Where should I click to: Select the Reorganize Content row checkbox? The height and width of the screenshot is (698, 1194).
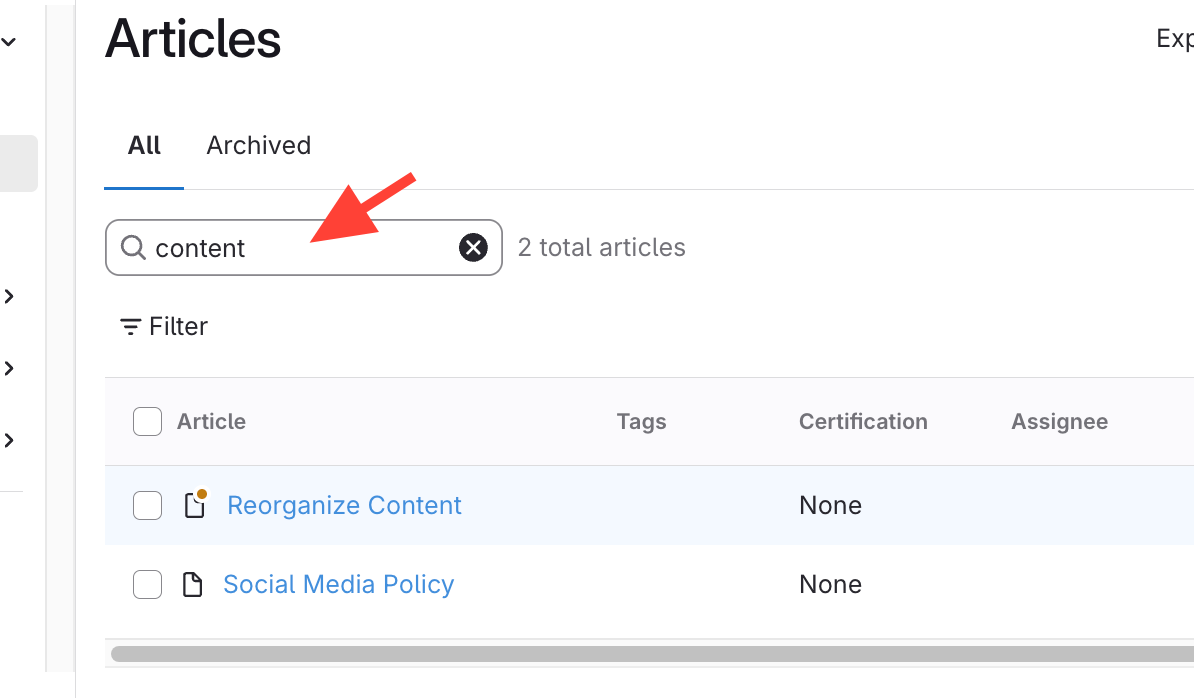pos(147,506)
